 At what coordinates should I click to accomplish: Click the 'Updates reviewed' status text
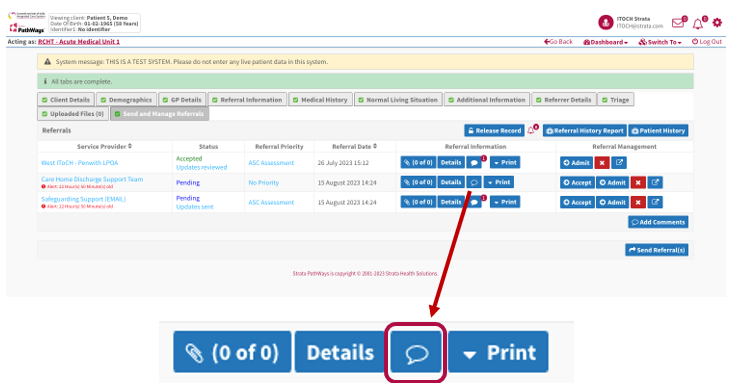click(201, 167)
